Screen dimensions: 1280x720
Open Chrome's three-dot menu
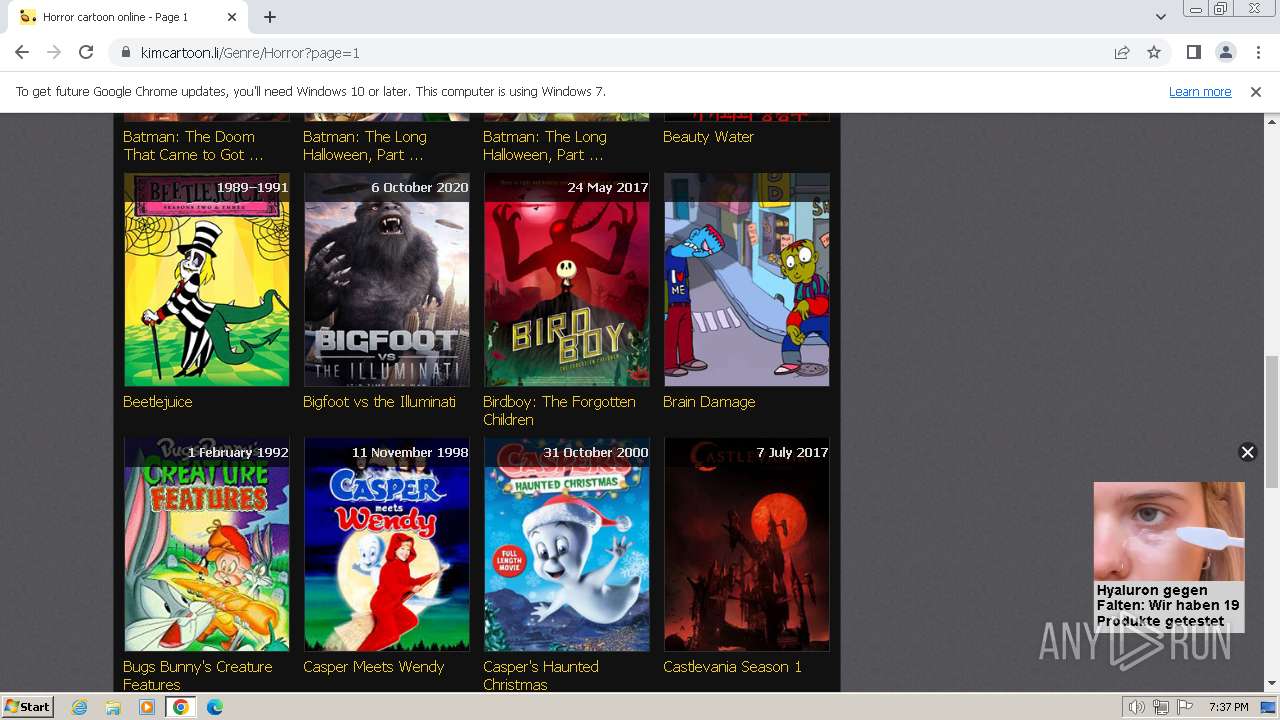pos(1258,52)
